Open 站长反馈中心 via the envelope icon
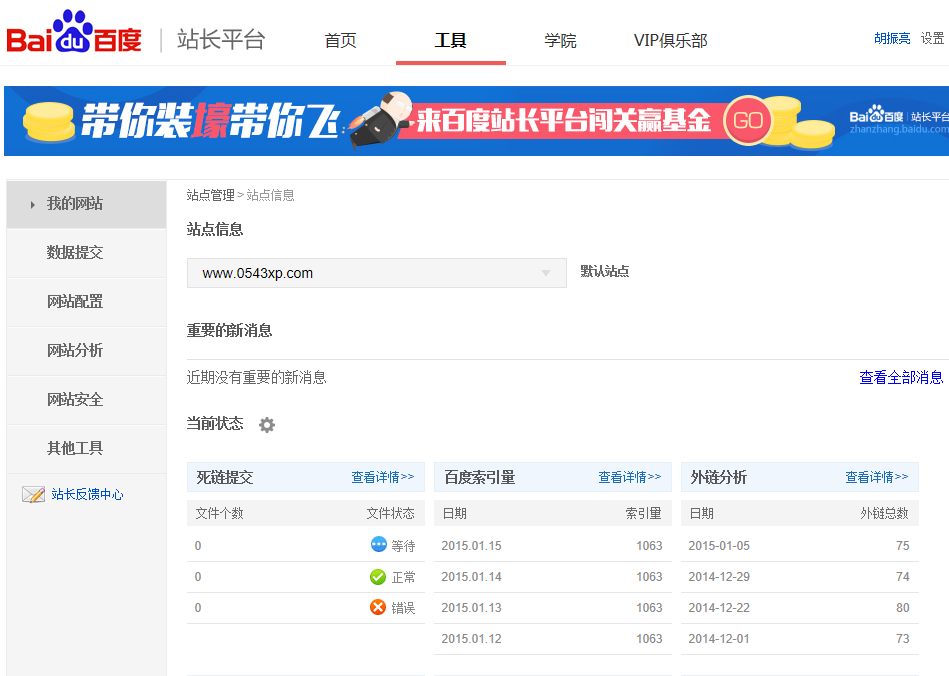Screen dimensions: 949x676 click(x=35, y=493)
